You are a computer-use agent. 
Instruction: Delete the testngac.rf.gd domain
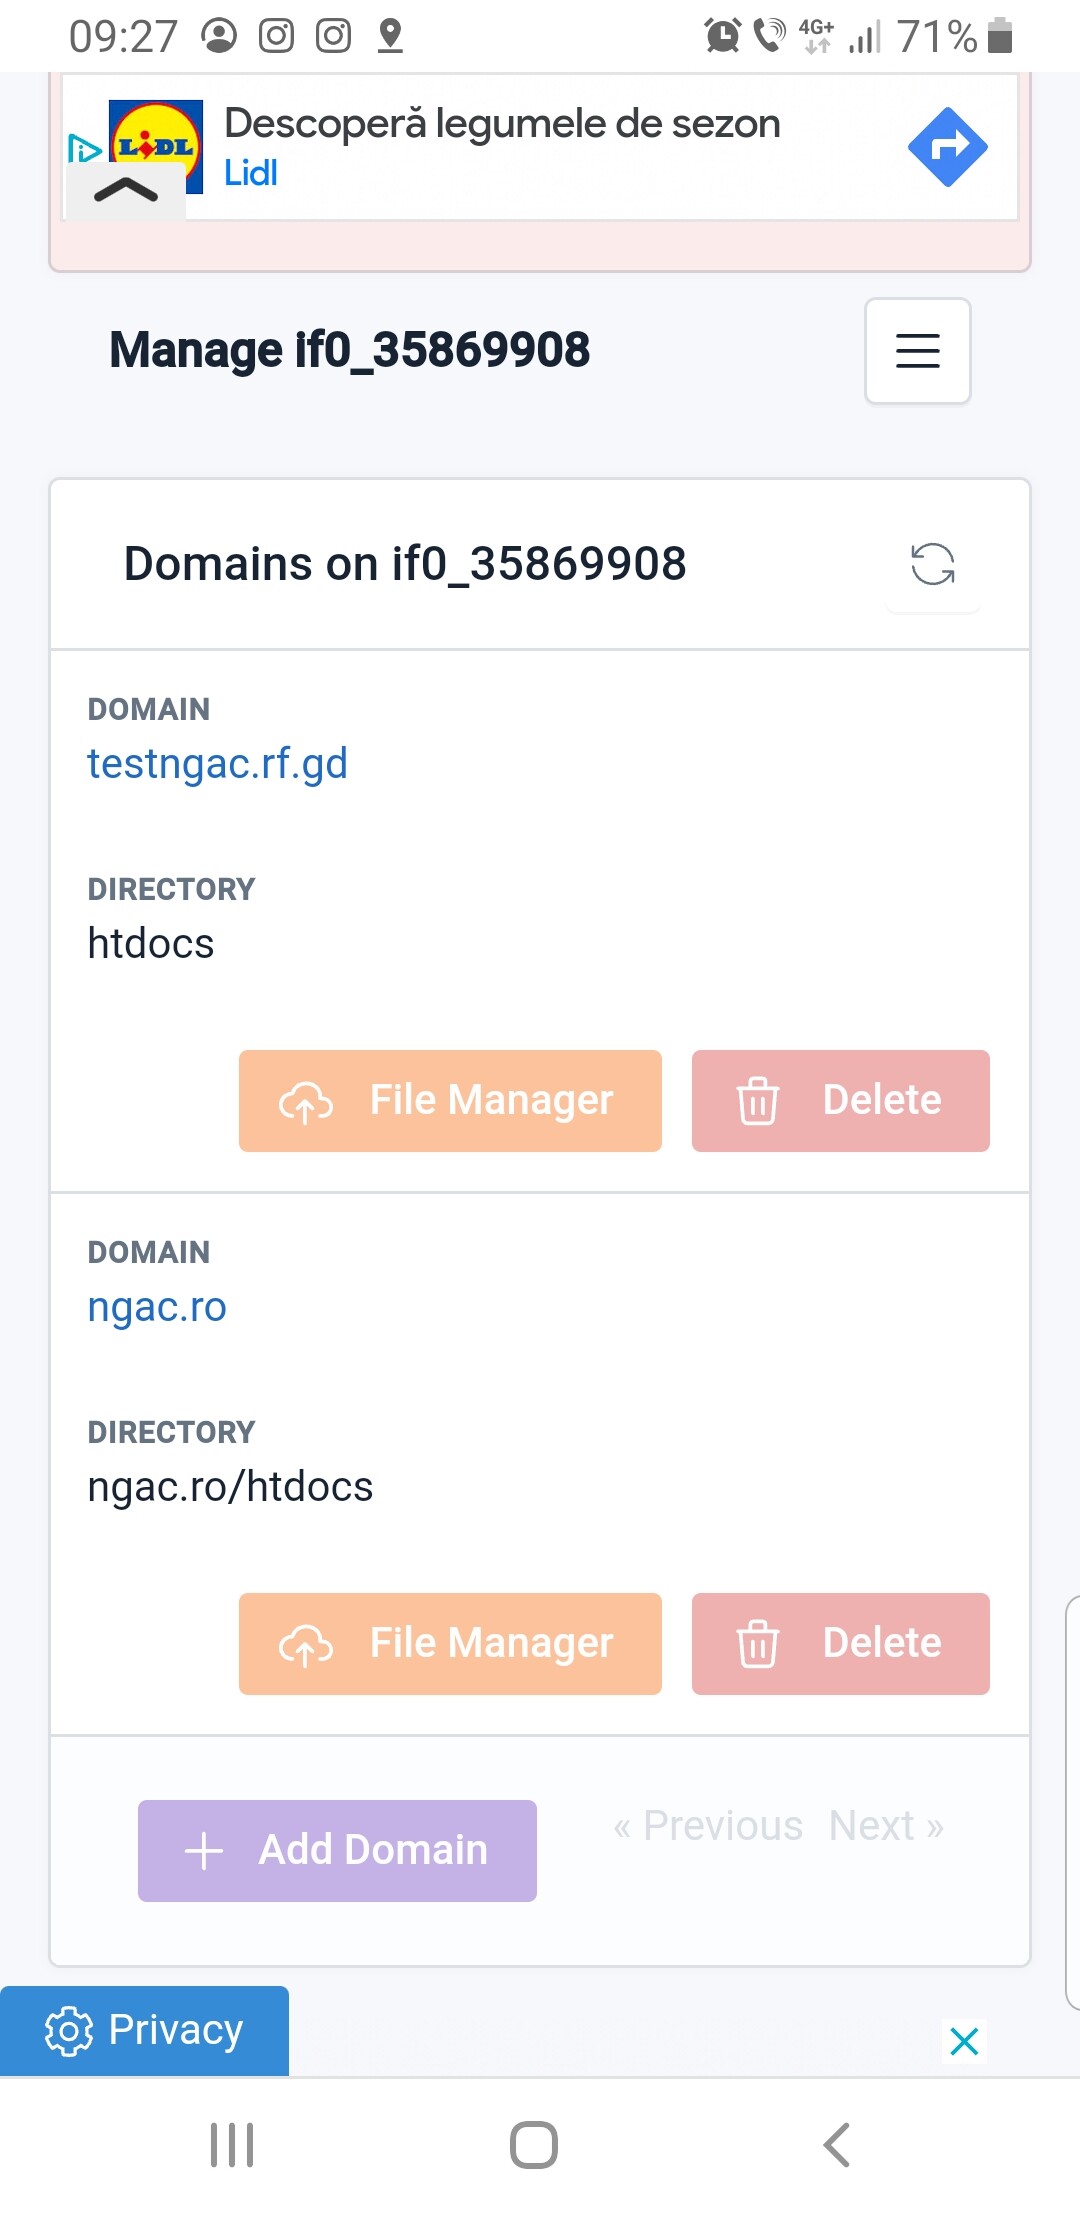point(840,1101)
